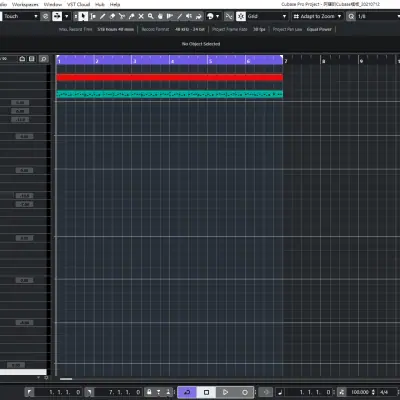Click the white toolbar icon left of arrow tool

point(57,16)
